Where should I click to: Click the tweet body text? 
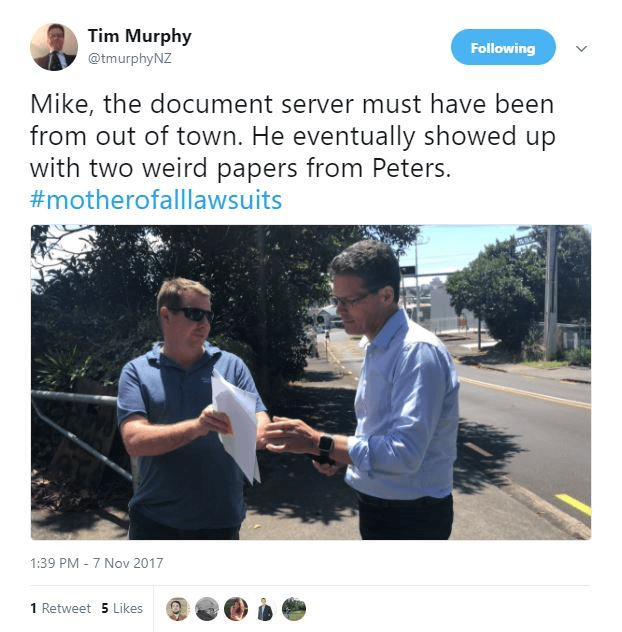293,136
